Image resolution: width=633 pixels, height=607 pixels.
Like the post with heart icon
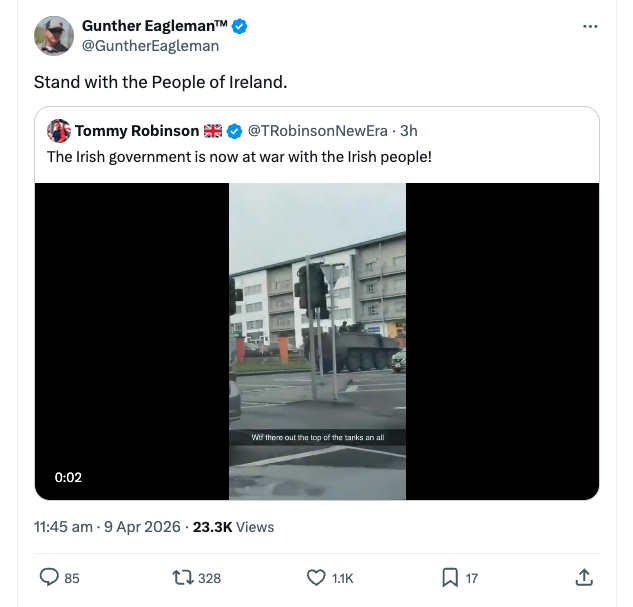click(316, 577)
